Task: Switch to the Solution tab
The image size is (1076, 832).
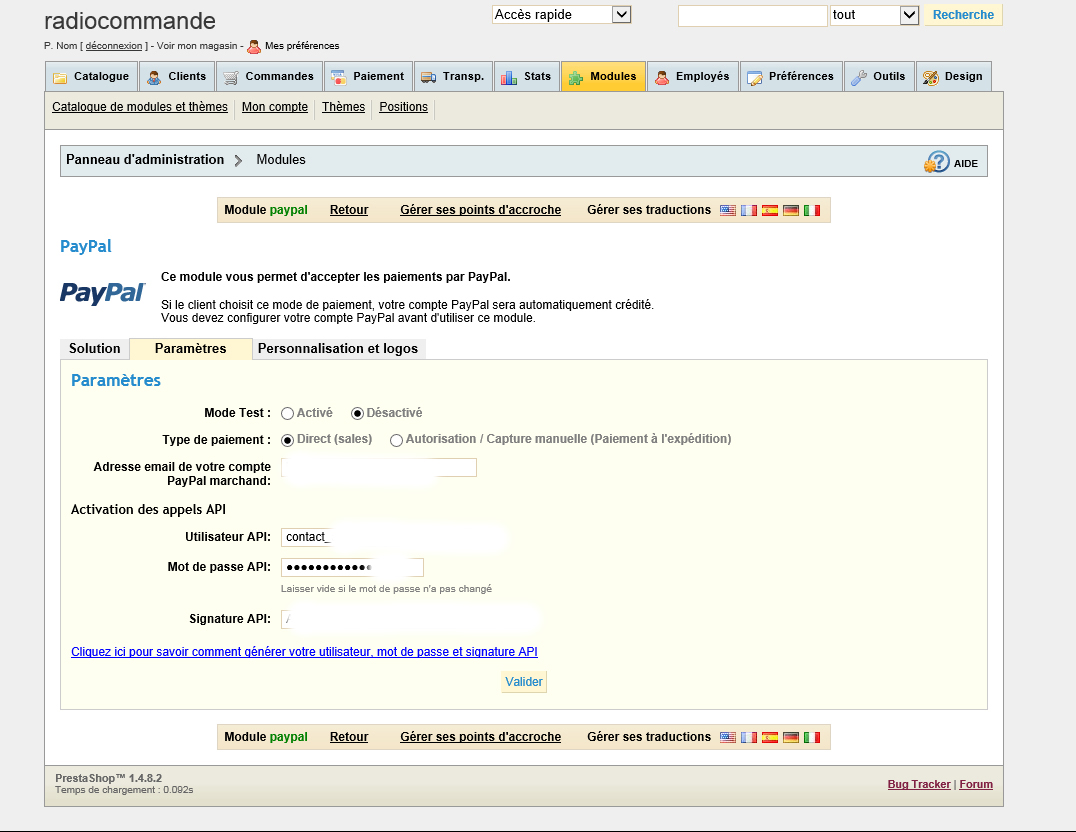Action: (95, 349)
